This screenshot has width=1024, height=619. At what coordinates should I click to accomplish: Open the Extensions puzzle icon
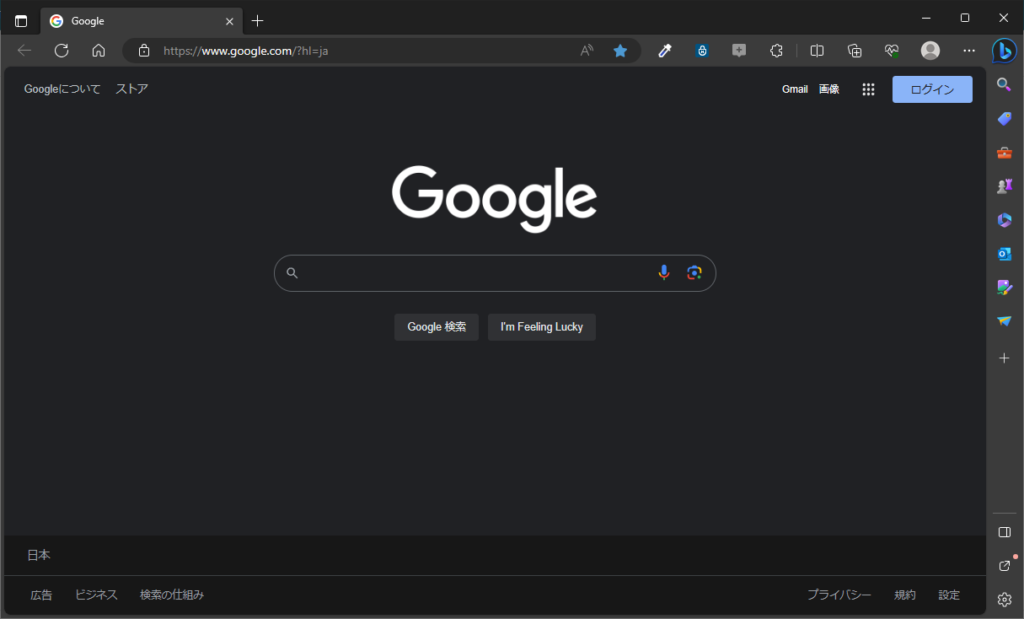[x=776, y=50]
